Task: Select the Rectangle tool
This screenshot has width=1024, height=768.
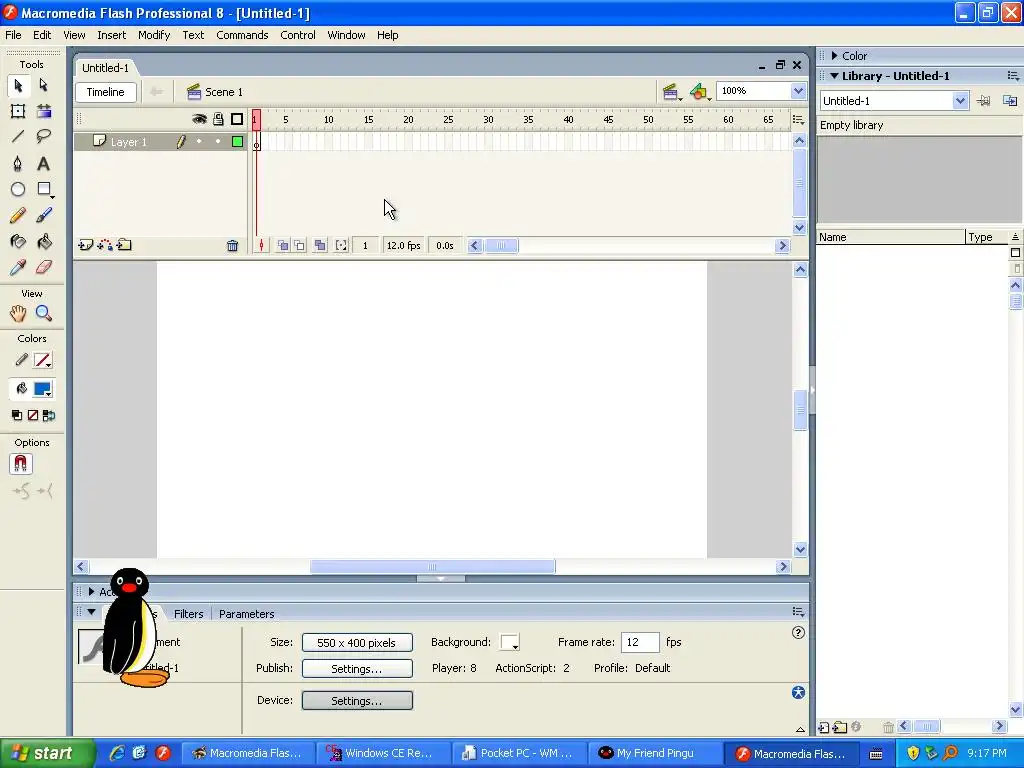Action: tap(44, 189)
